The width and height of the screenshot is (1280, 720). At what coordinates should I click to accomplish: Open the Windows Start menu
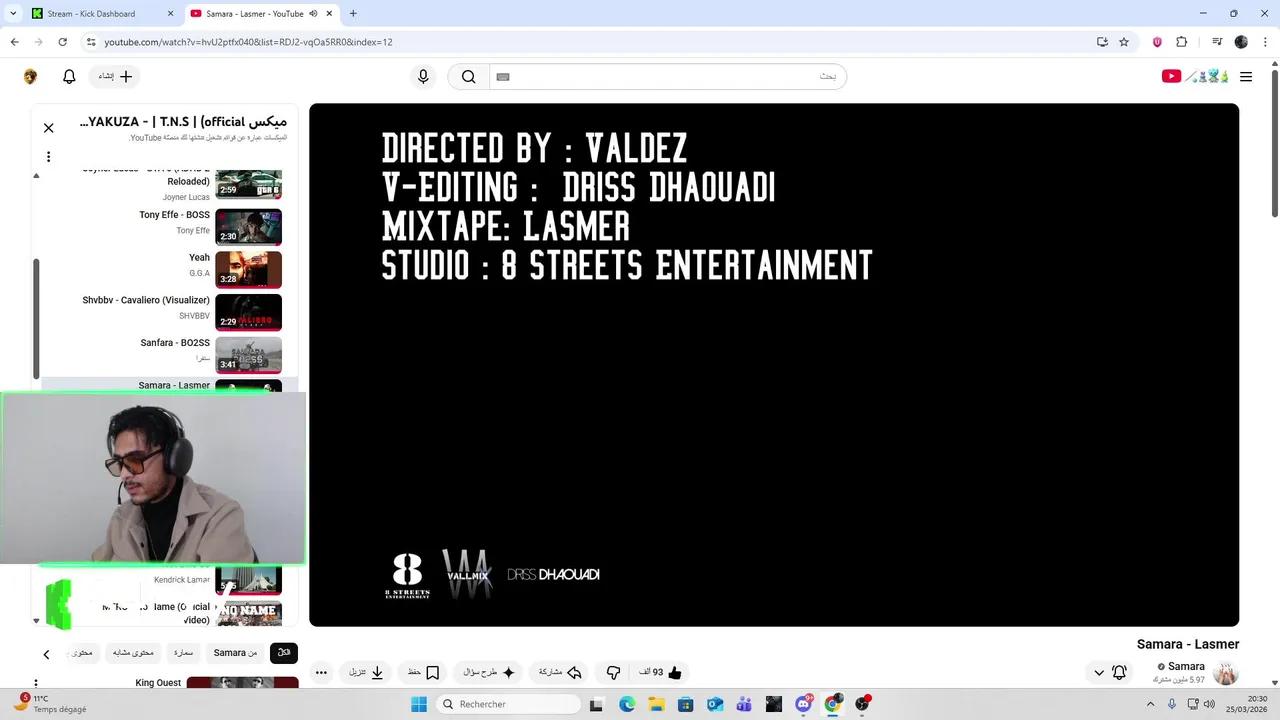click(x=418, y=704)
